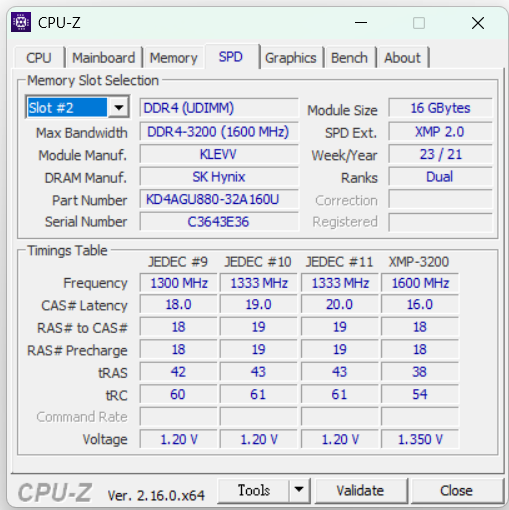Switch to the Mainboard tab
The image size is (509, 510).
pyautogui.click(x=104, y=58)
